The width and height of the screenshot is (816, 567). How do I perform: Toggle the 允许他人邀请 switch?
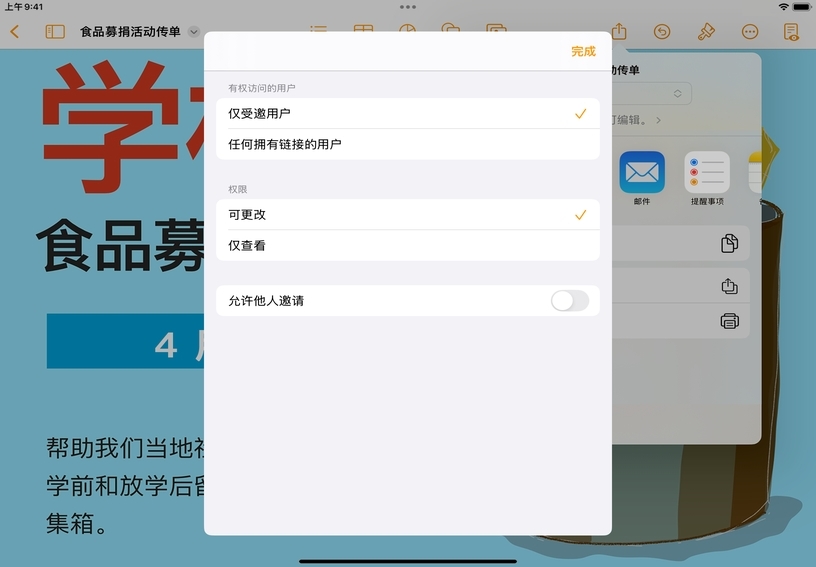click(570, 300)
